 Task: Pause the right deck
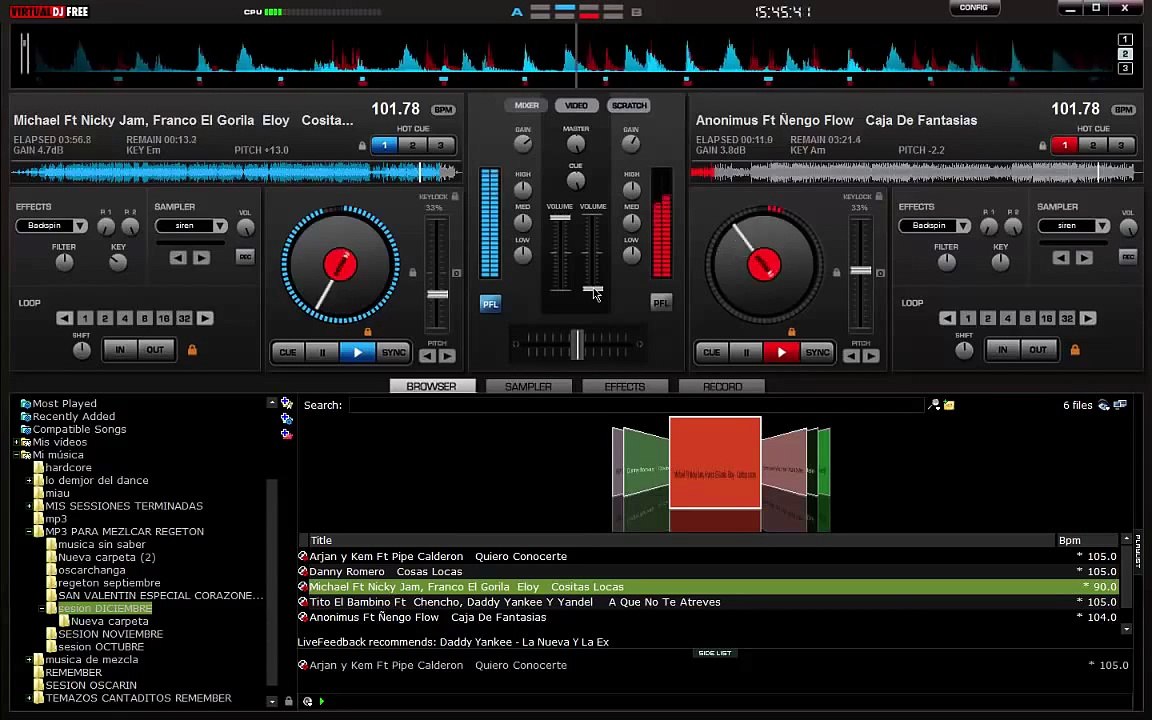[746, 353]
